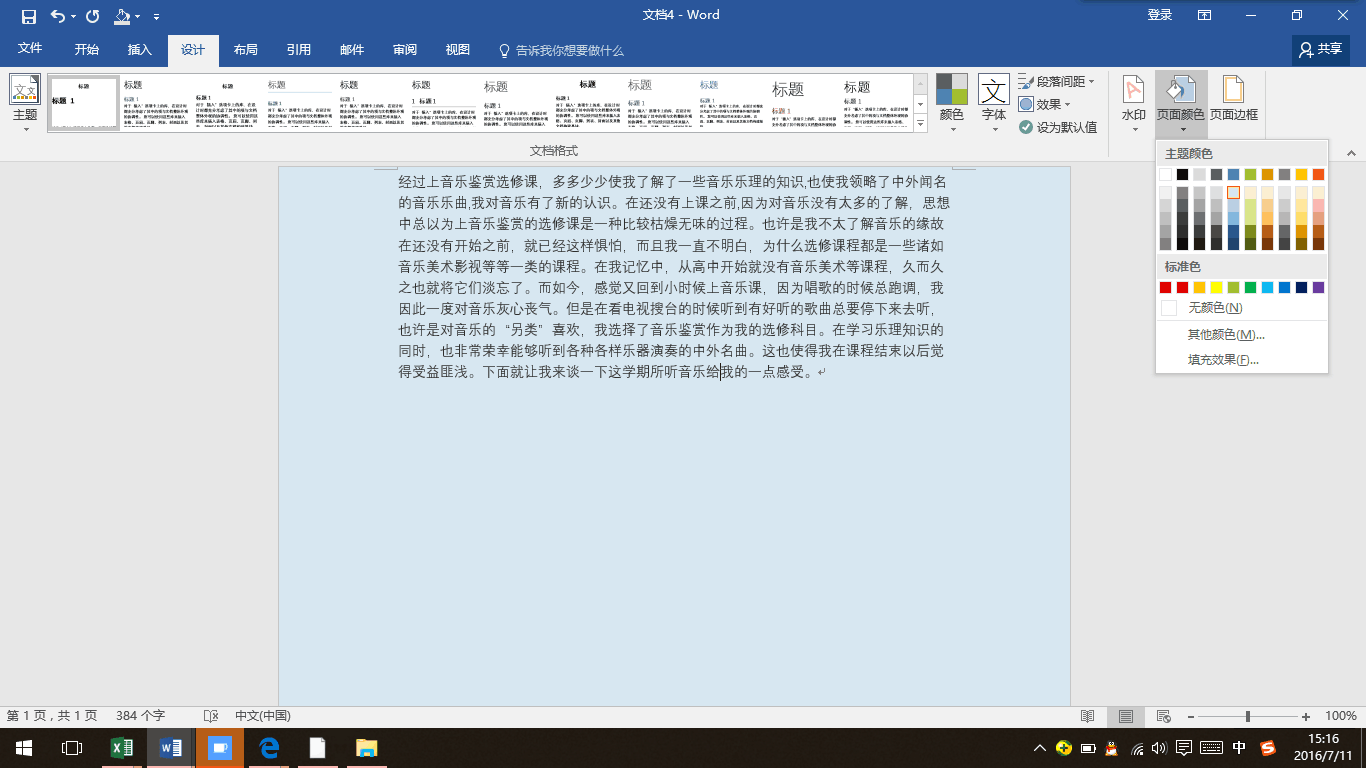Click the 共享 share button
Viewport: 1366px width, 768px height.
(1321, 49)
